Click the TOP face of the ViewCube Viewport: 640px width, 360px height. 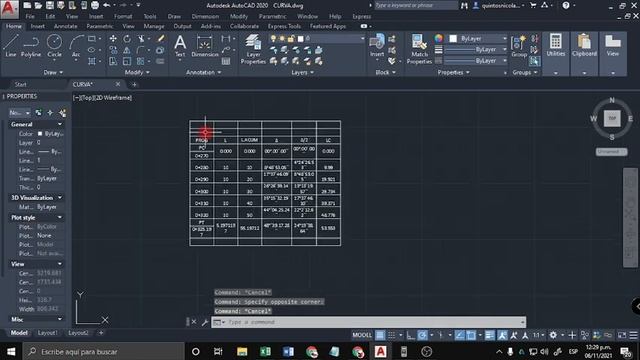pos(612,118)
